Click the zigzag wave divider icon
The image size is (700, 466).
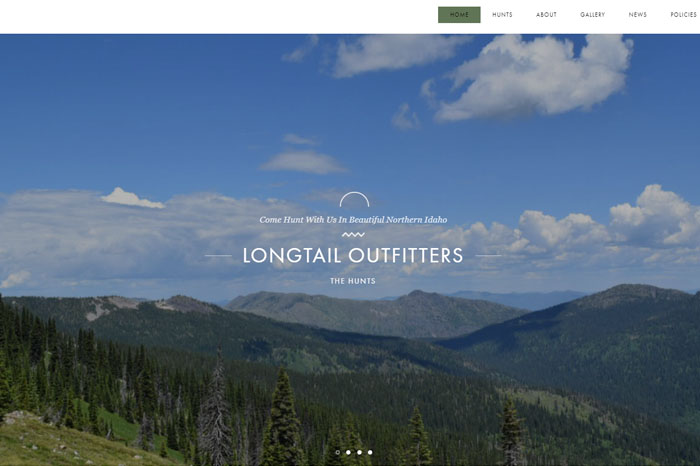point(353,234)
